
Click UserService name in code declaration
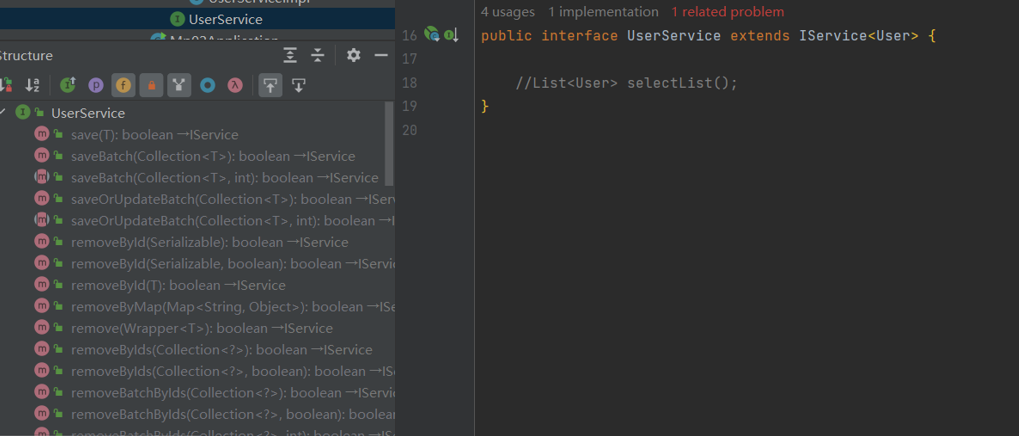(x=674, y=36)
